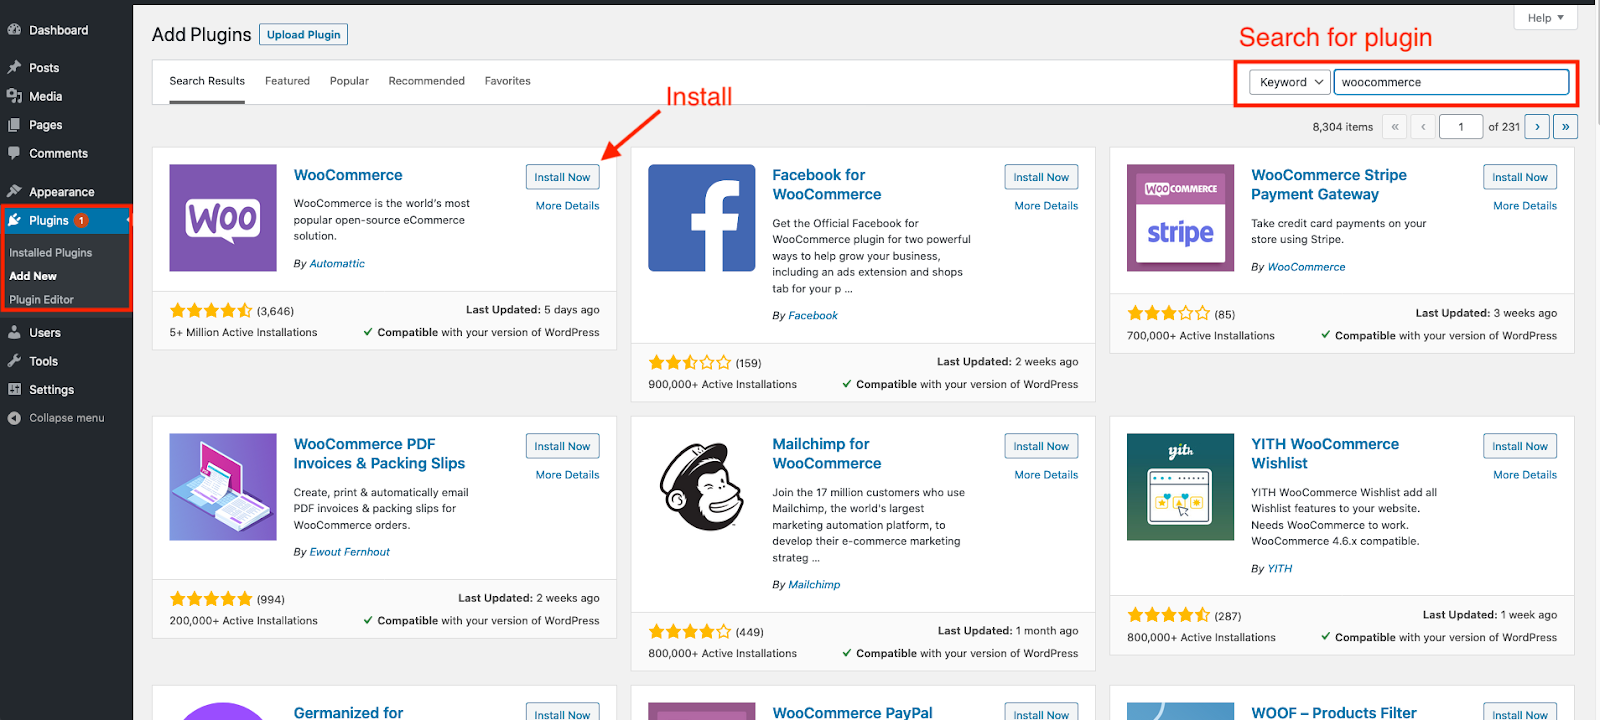This screenshot has height=720, width=1600.
Task: Click the WooCommerce Stripe plugin thumbnail
Action: [1180, 218]
